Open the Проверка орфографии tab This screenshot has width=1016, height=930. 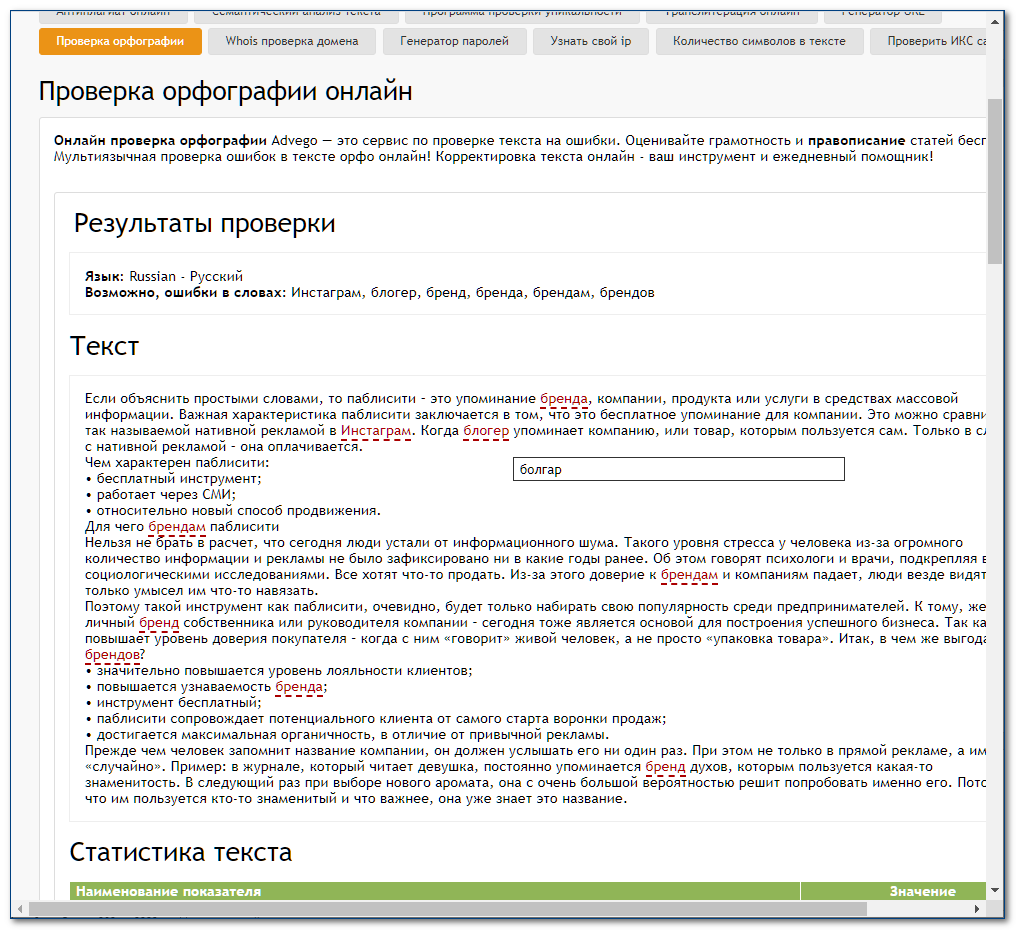(x=120, y=41)
